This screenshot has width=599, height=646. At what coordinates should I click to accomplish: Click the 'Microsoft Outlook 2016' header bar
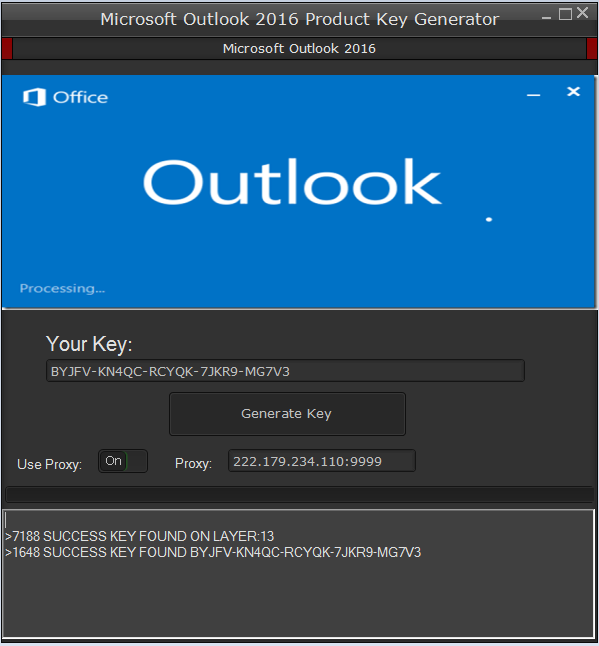[x=300, y=49]
